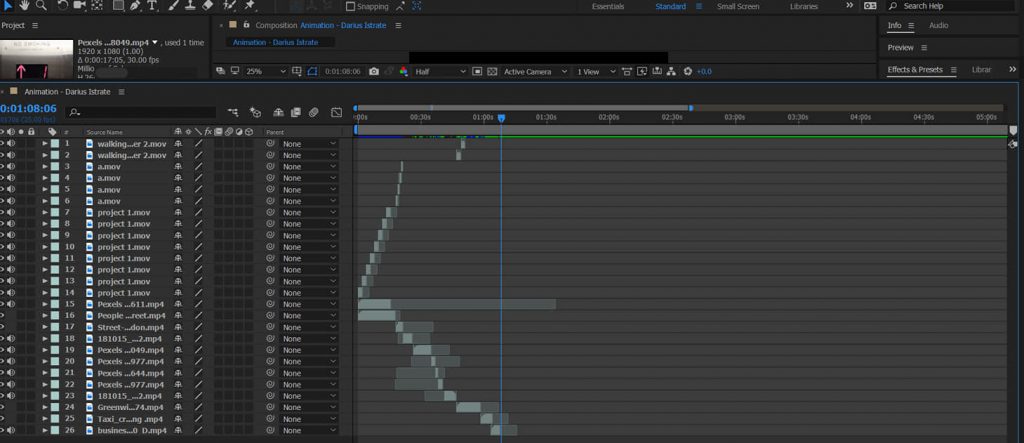Open the Graph Editor in timeline

[x=337, y=112]
